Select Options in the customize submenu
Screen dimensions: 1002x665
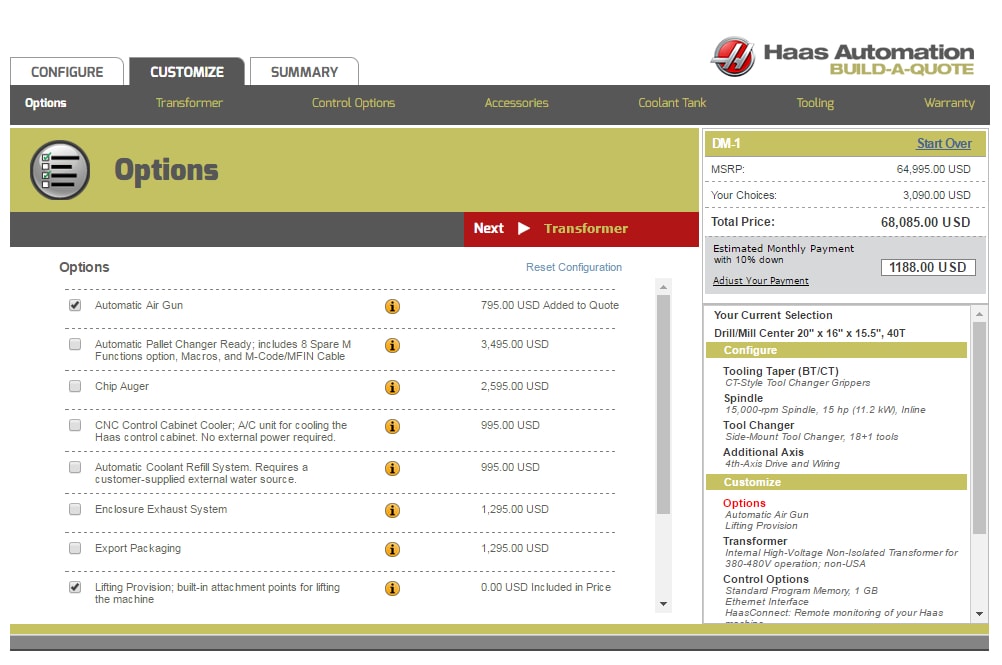click(x=45, y=103)
